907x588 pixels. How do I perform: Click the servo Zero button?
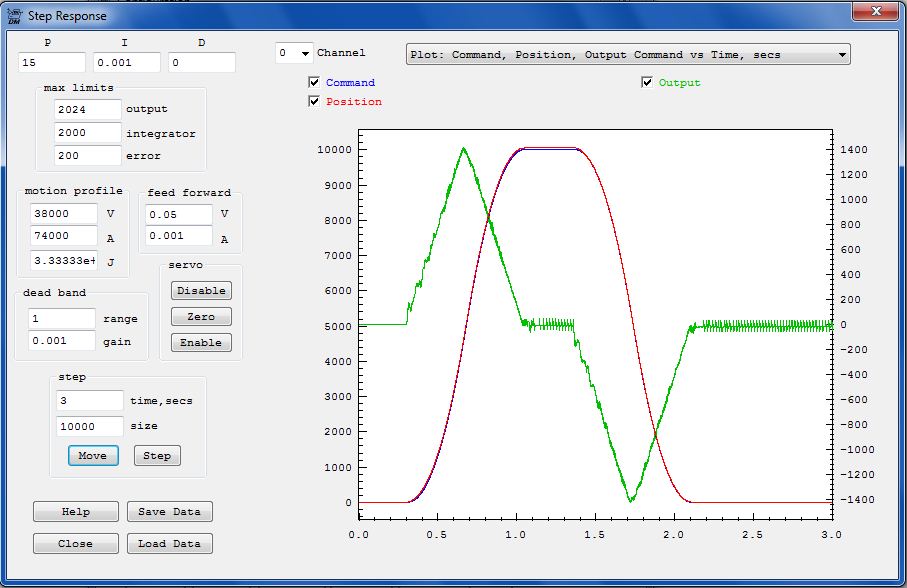[x=201, y=316]
